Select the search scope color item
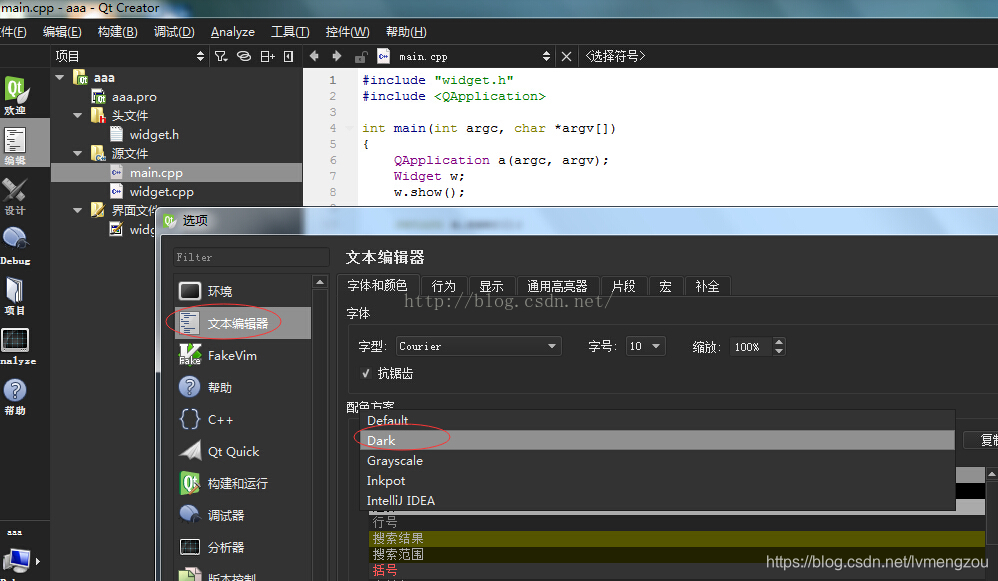The height and width of the screenshot is (581, 998). (x=677, y=554)
